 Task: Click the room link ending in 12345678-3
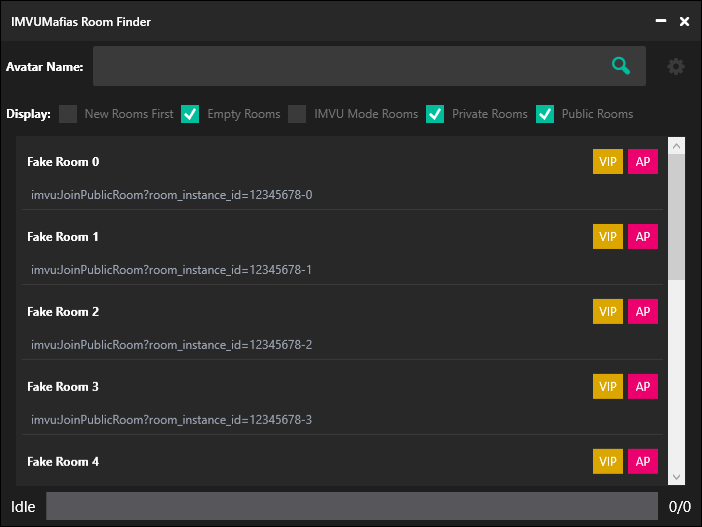(171, 420)
